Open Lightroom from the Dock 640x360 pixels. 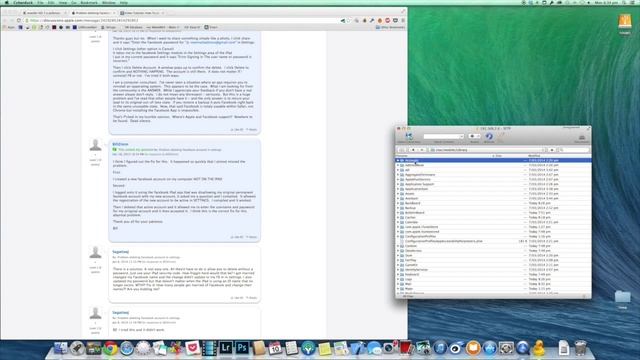(226, 348)
